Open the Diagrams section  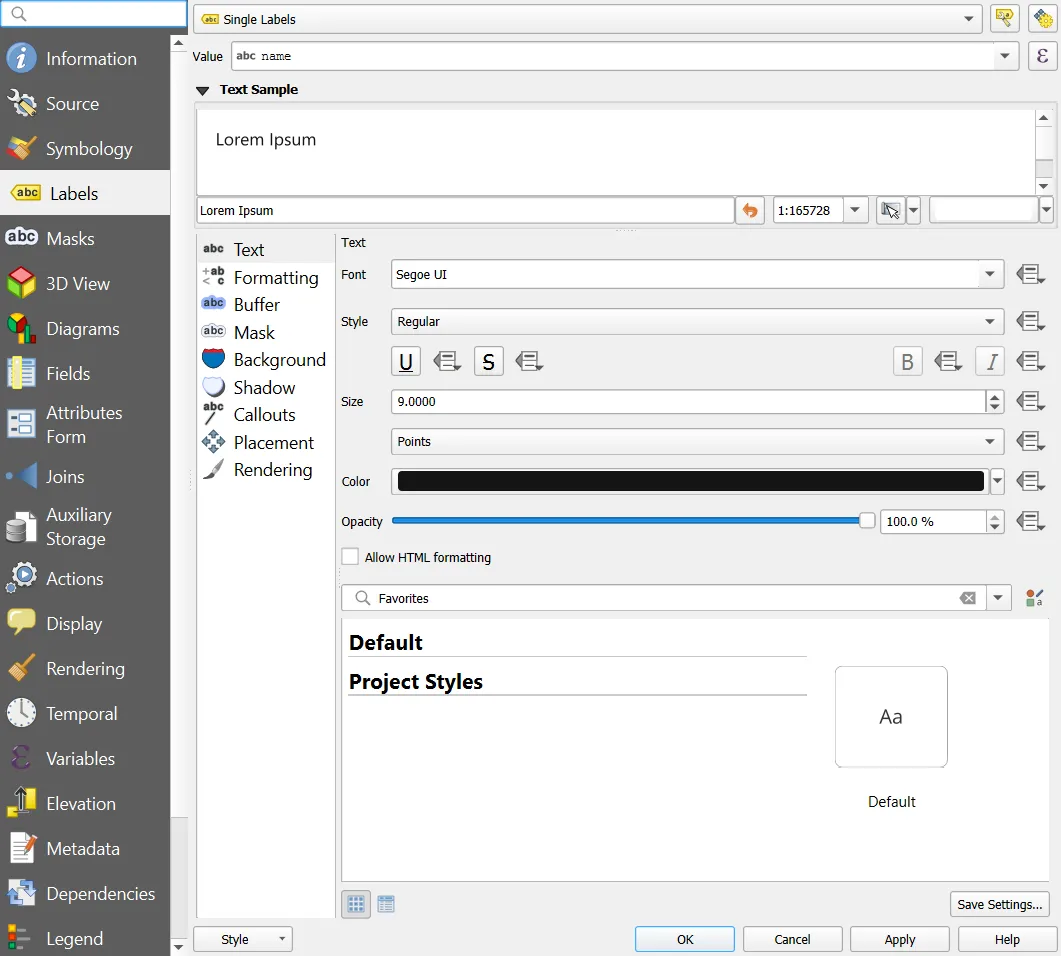[85, 329]
